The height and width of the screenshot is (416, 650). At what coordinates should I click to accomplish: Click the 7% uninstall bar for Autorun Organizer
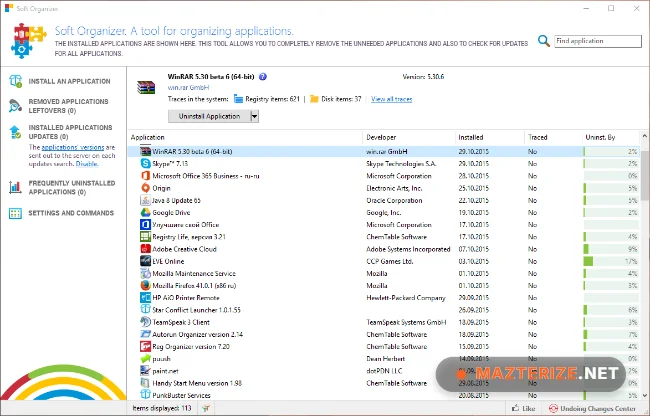point(611,334)
